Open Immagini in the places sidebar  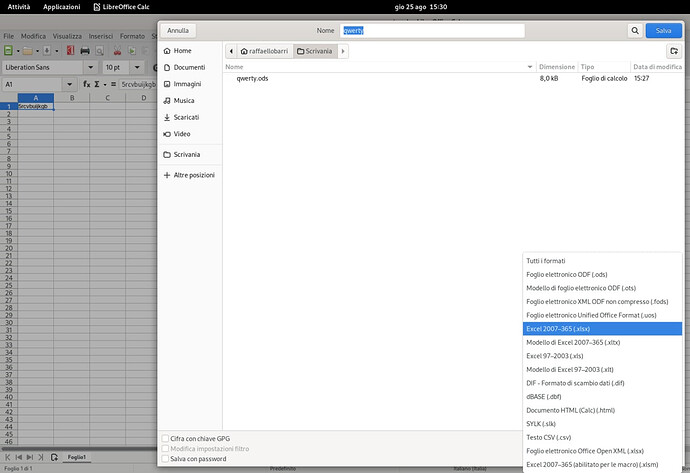tap(190, 84)
